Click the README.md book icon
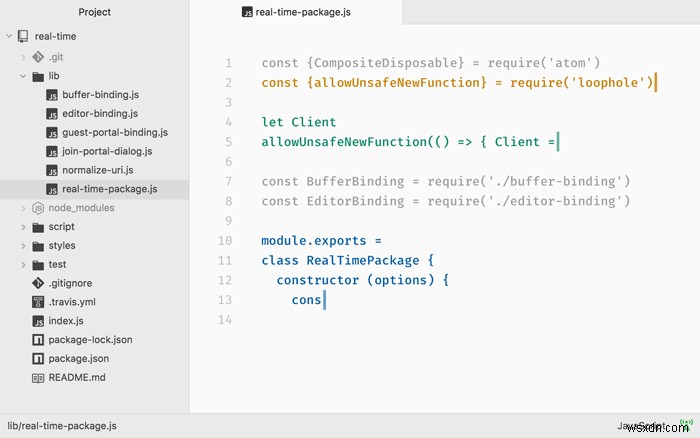Image resolution: width=700 pixels, height=438 pixels. (x=38, y=378)
